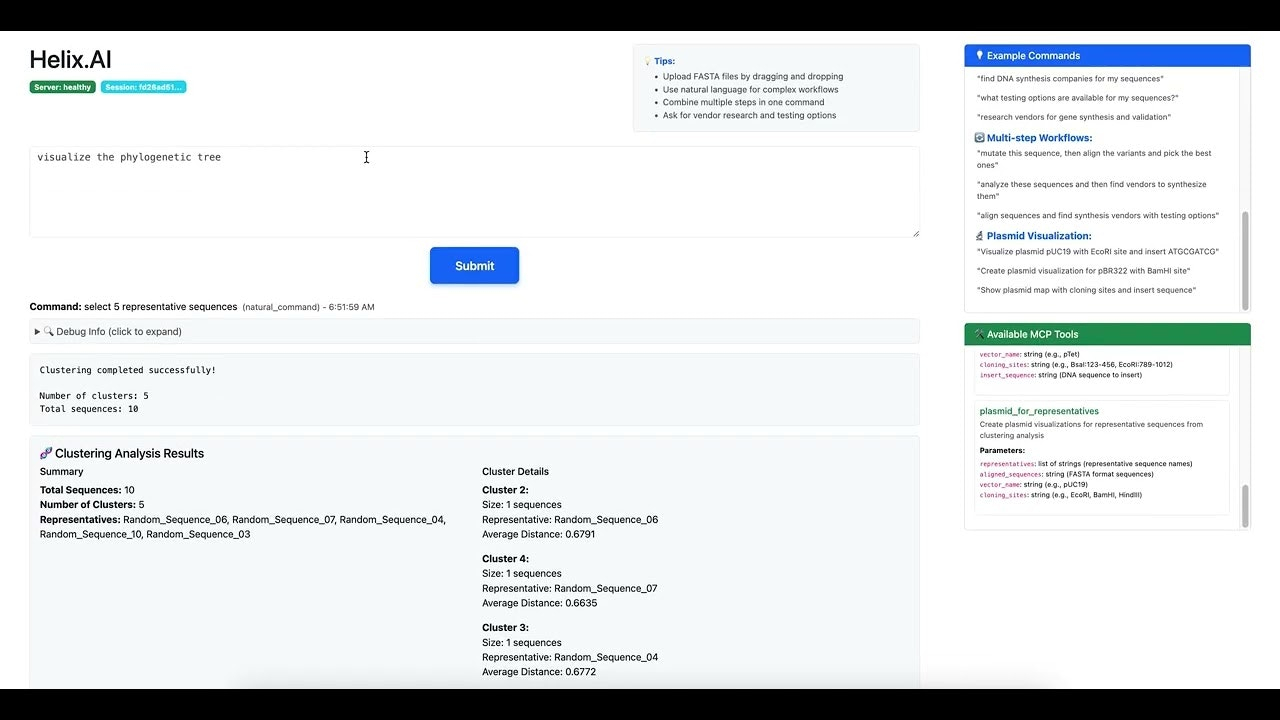
Task: Click the plasmid_for_representatives tool title
Action: point(1039,411)
